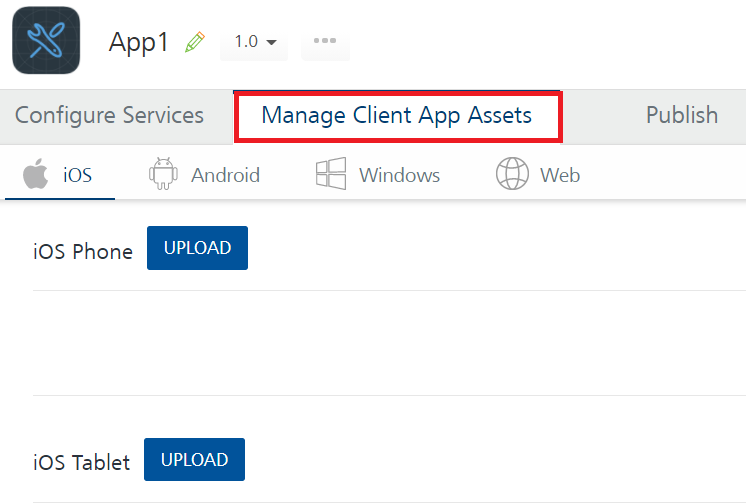The image size is (746, 504).
Task: Open the three-dots more options menu
Action: [325, 41]
